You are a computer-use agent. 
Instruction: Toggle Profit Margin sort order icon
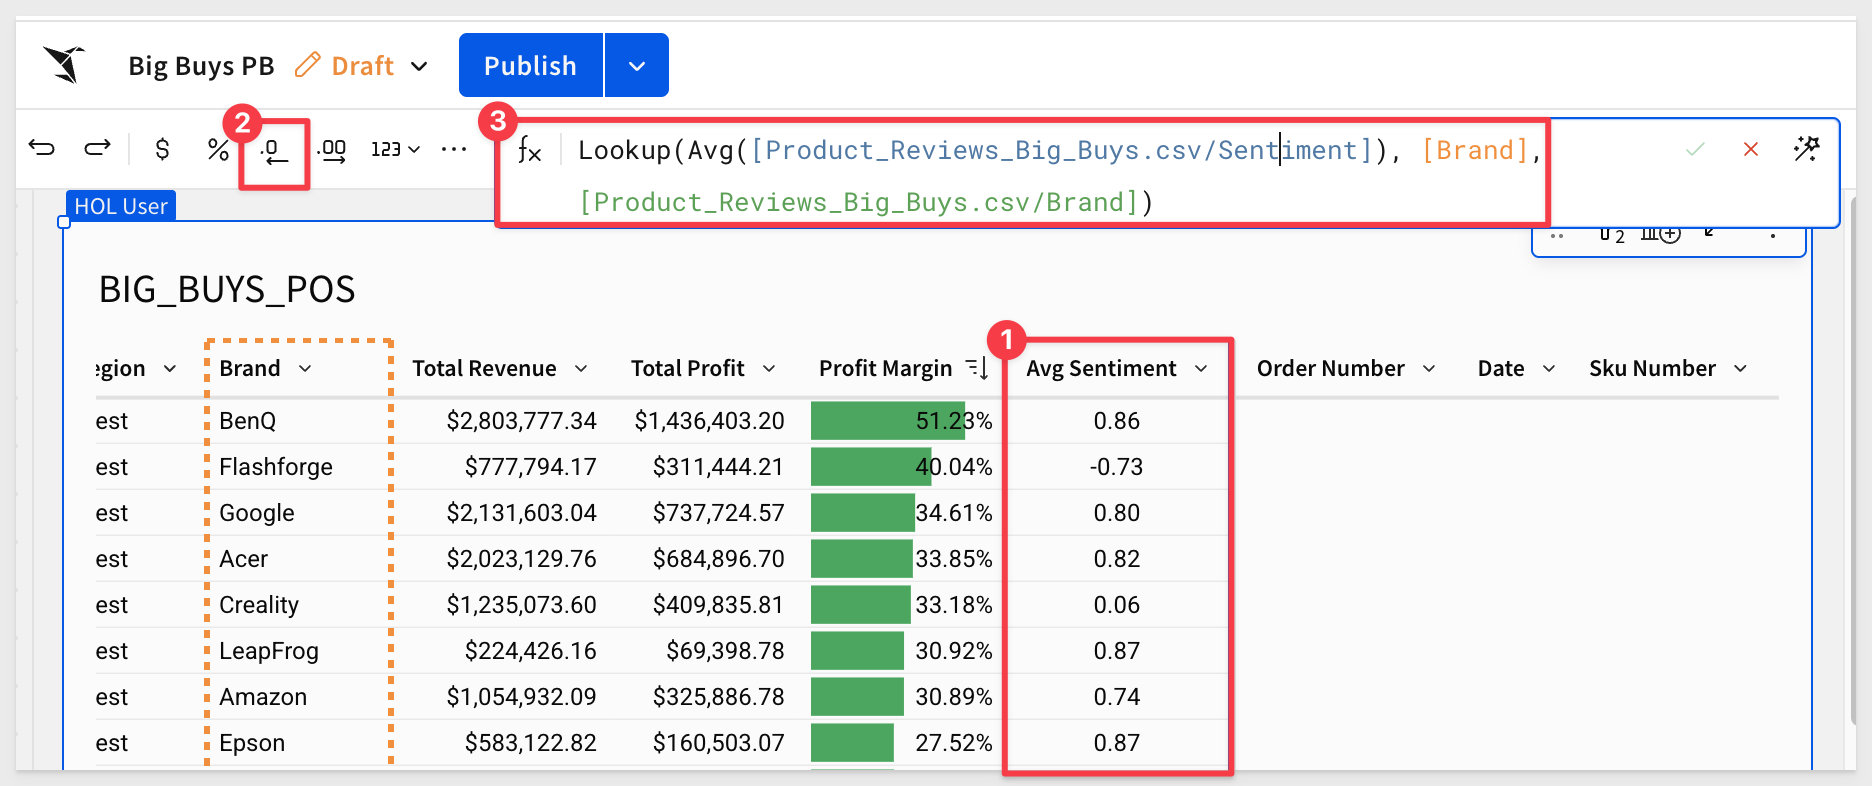click(x=977, y=369)
